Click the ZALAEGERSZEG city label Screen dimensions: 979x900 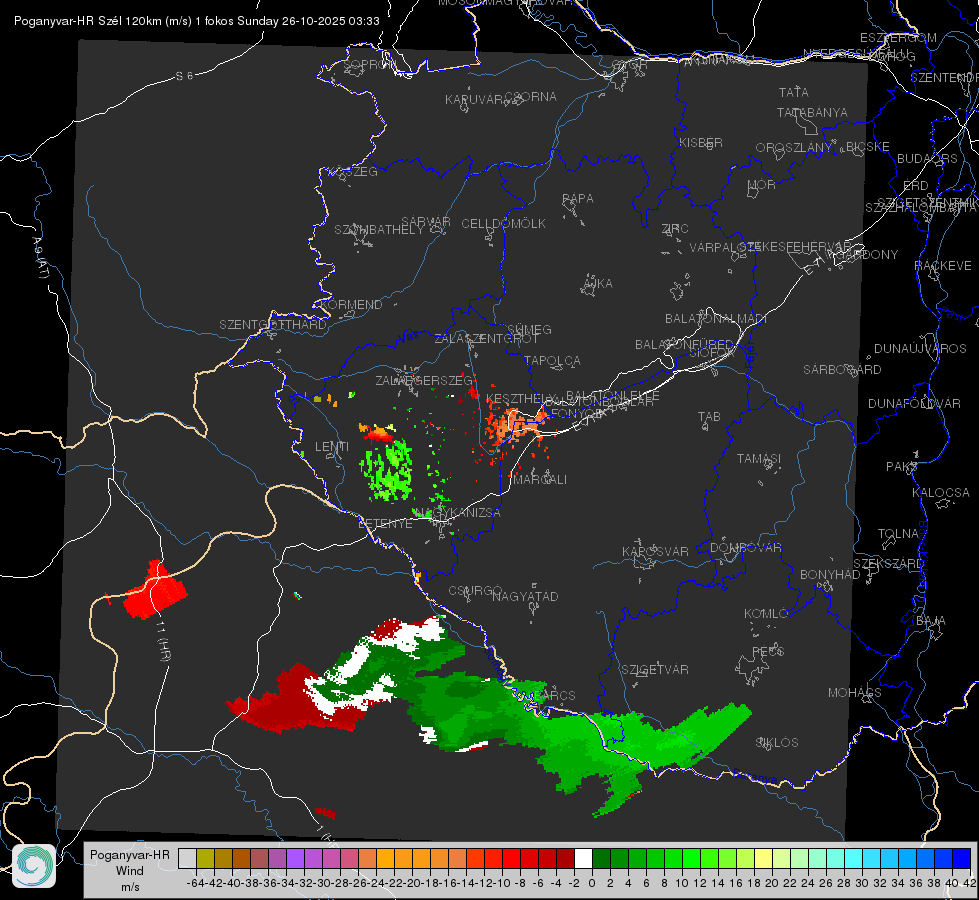pos(424,380)
